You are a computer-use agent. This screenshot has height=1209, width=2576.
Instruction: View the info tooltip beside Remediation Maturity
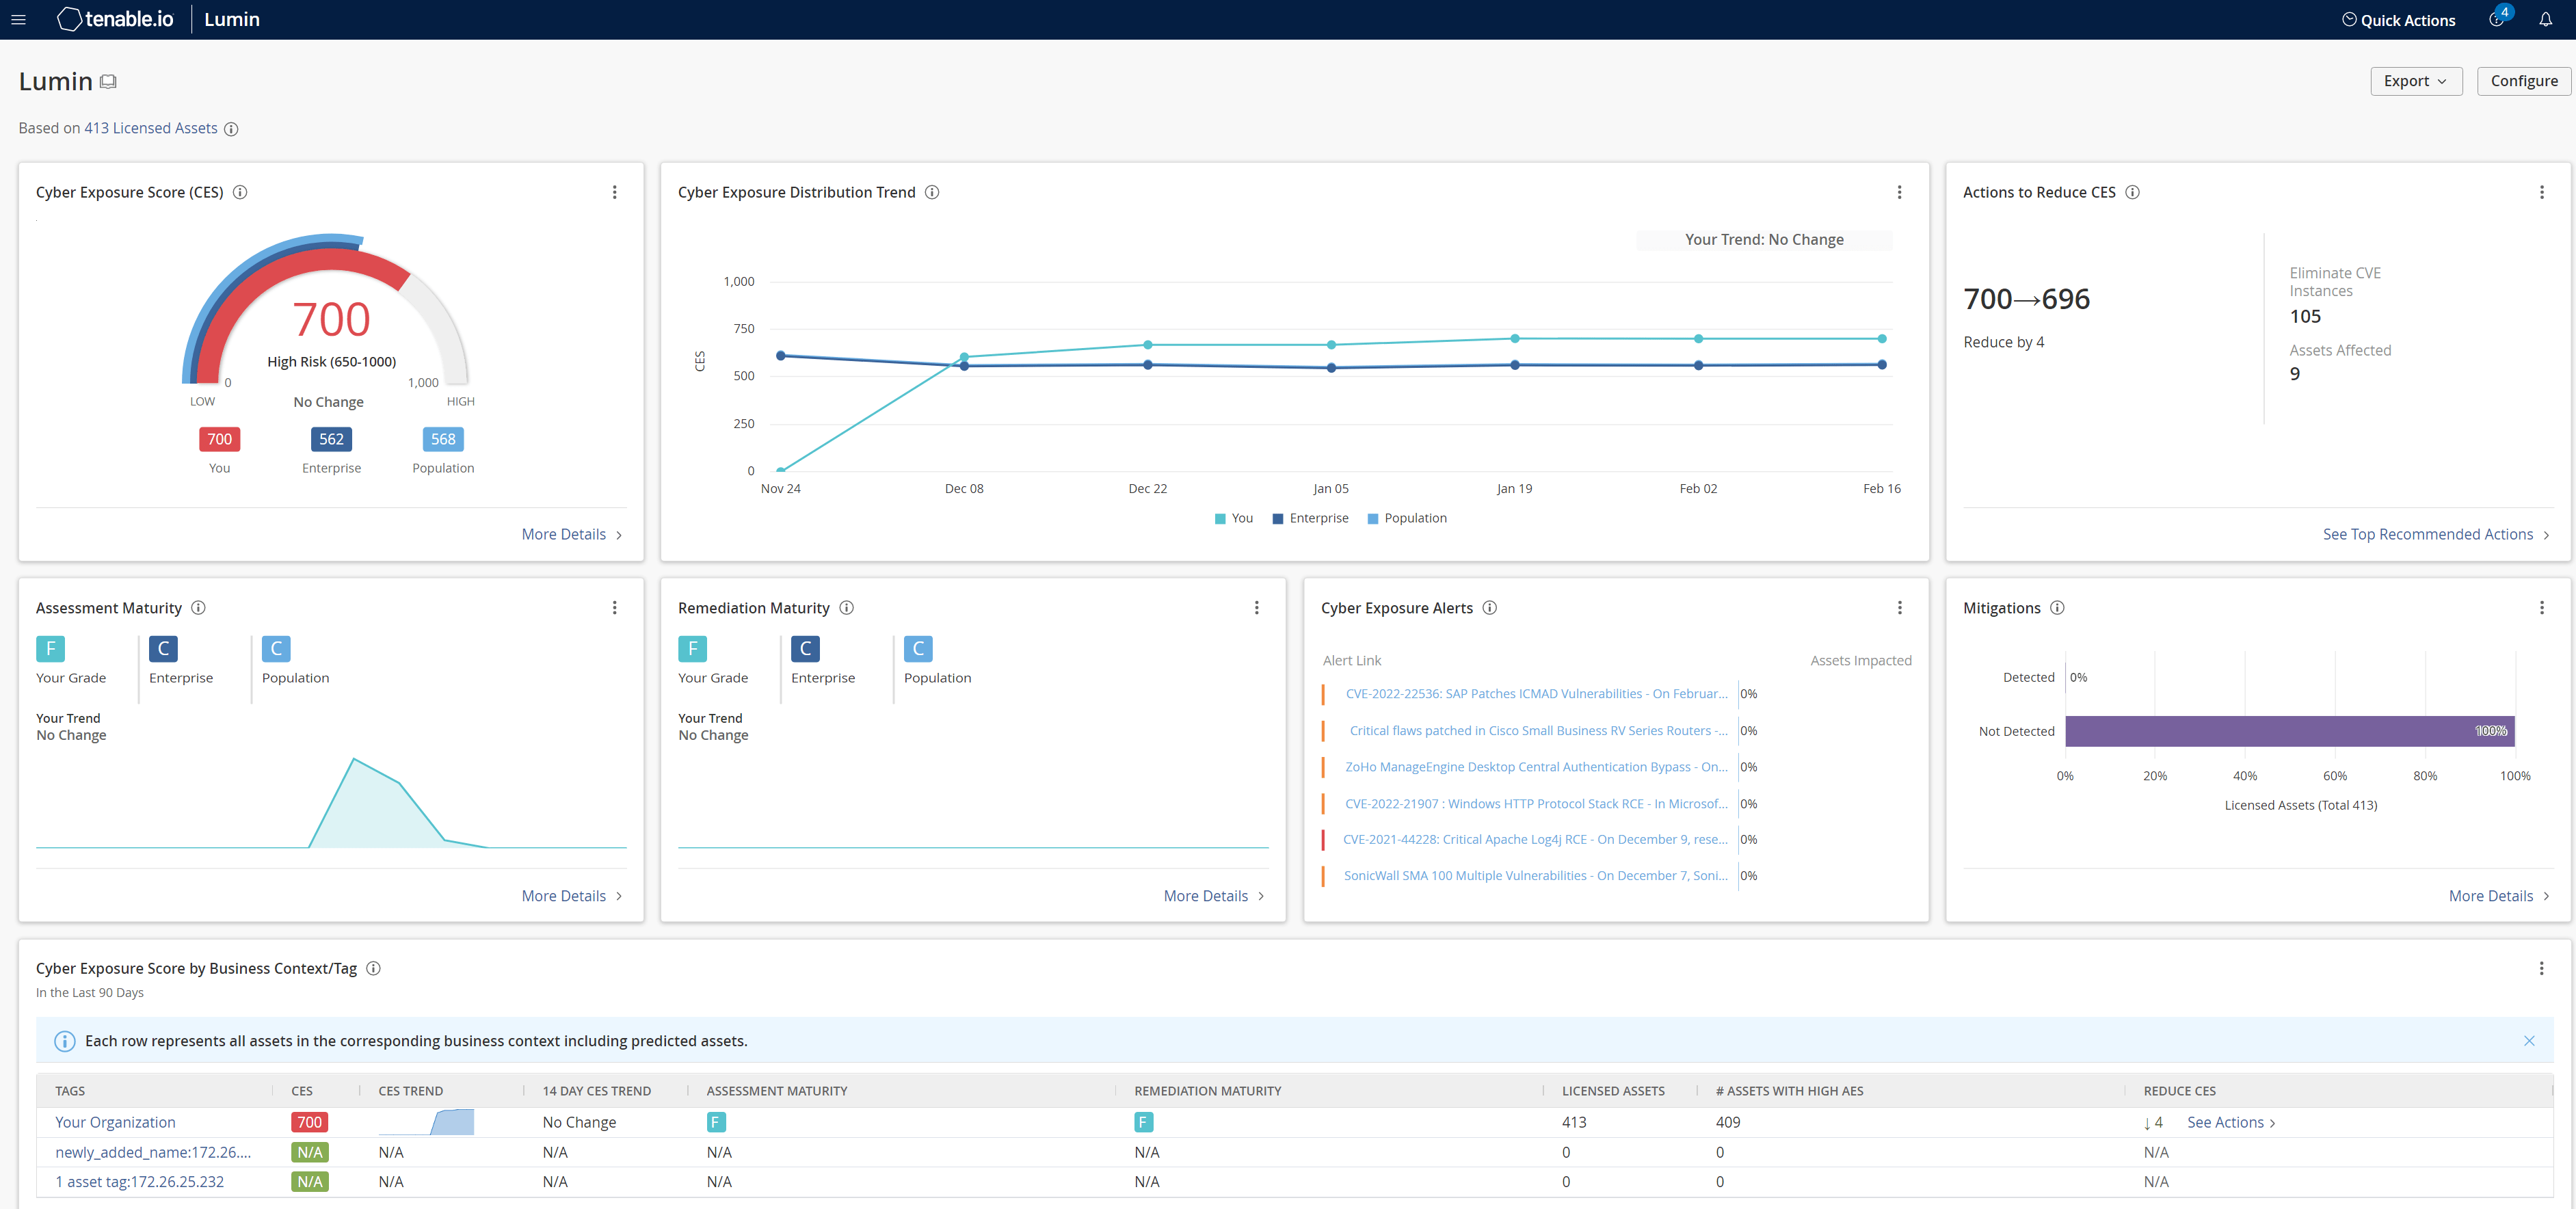(846, 608)
